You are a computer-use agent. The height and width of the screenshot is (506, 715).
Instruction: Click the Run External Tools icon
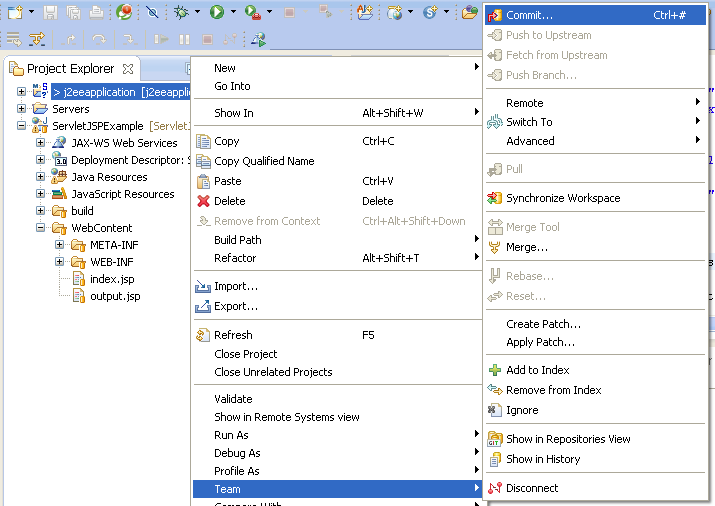point(253,12)
